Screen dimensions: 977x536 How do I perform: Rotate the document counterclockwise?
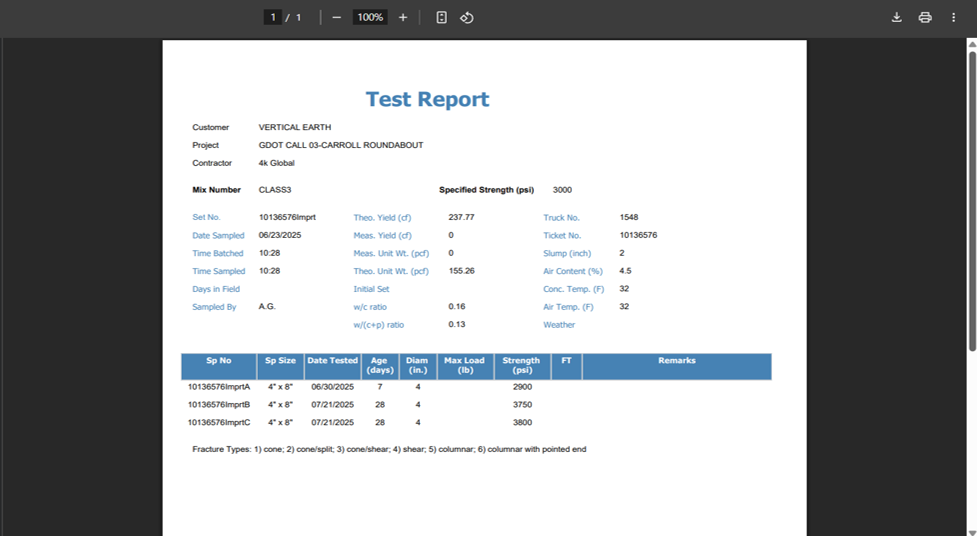(x=467, y=17)
